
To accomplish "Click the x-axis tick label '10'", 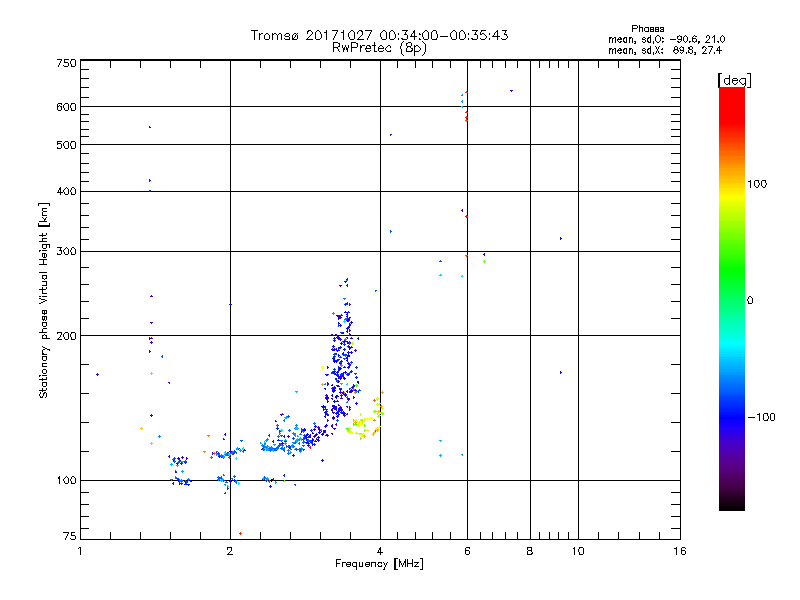I will click(578, 551).
